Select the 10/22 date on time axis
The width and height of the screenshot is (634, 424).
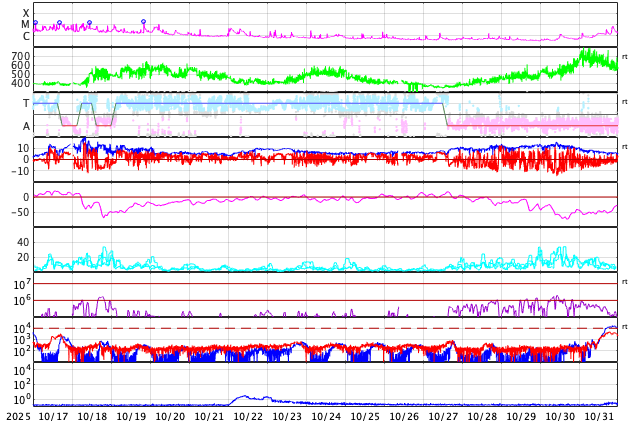click(248, 416)
